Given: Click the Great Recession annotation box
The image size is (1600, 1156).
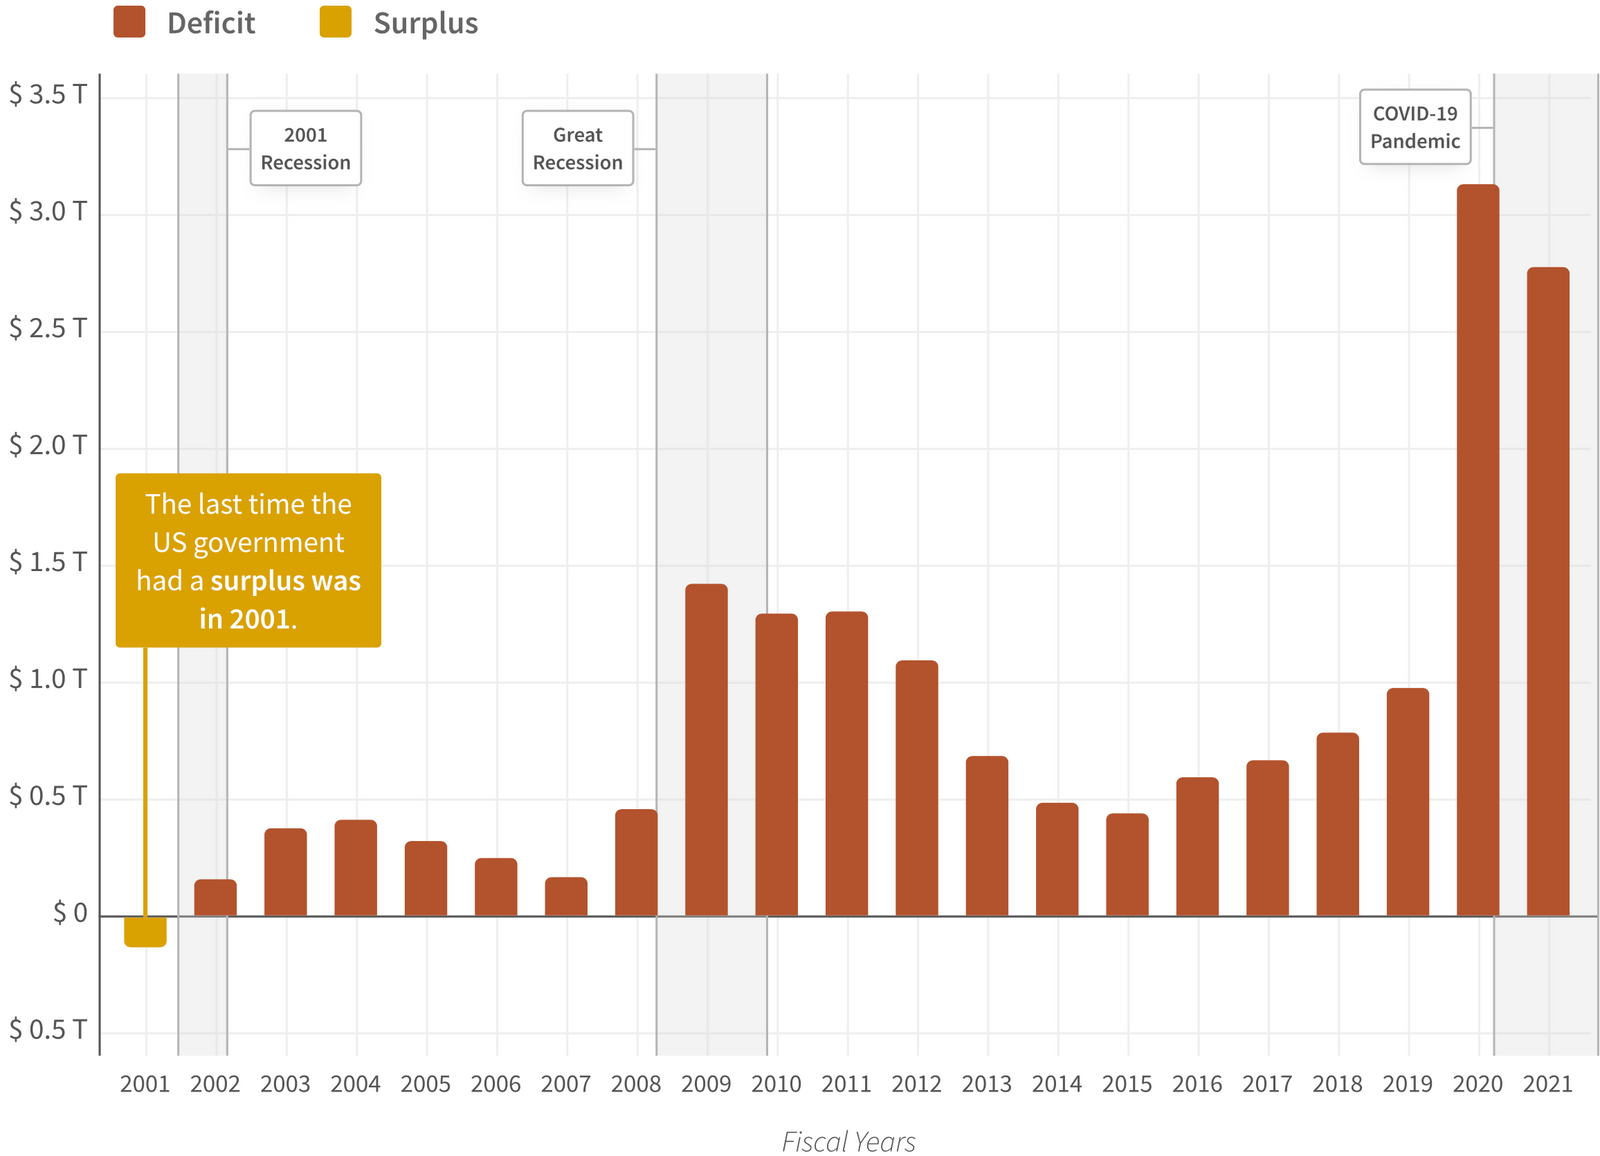Looking at the screenshot, I should coord(578,148).
